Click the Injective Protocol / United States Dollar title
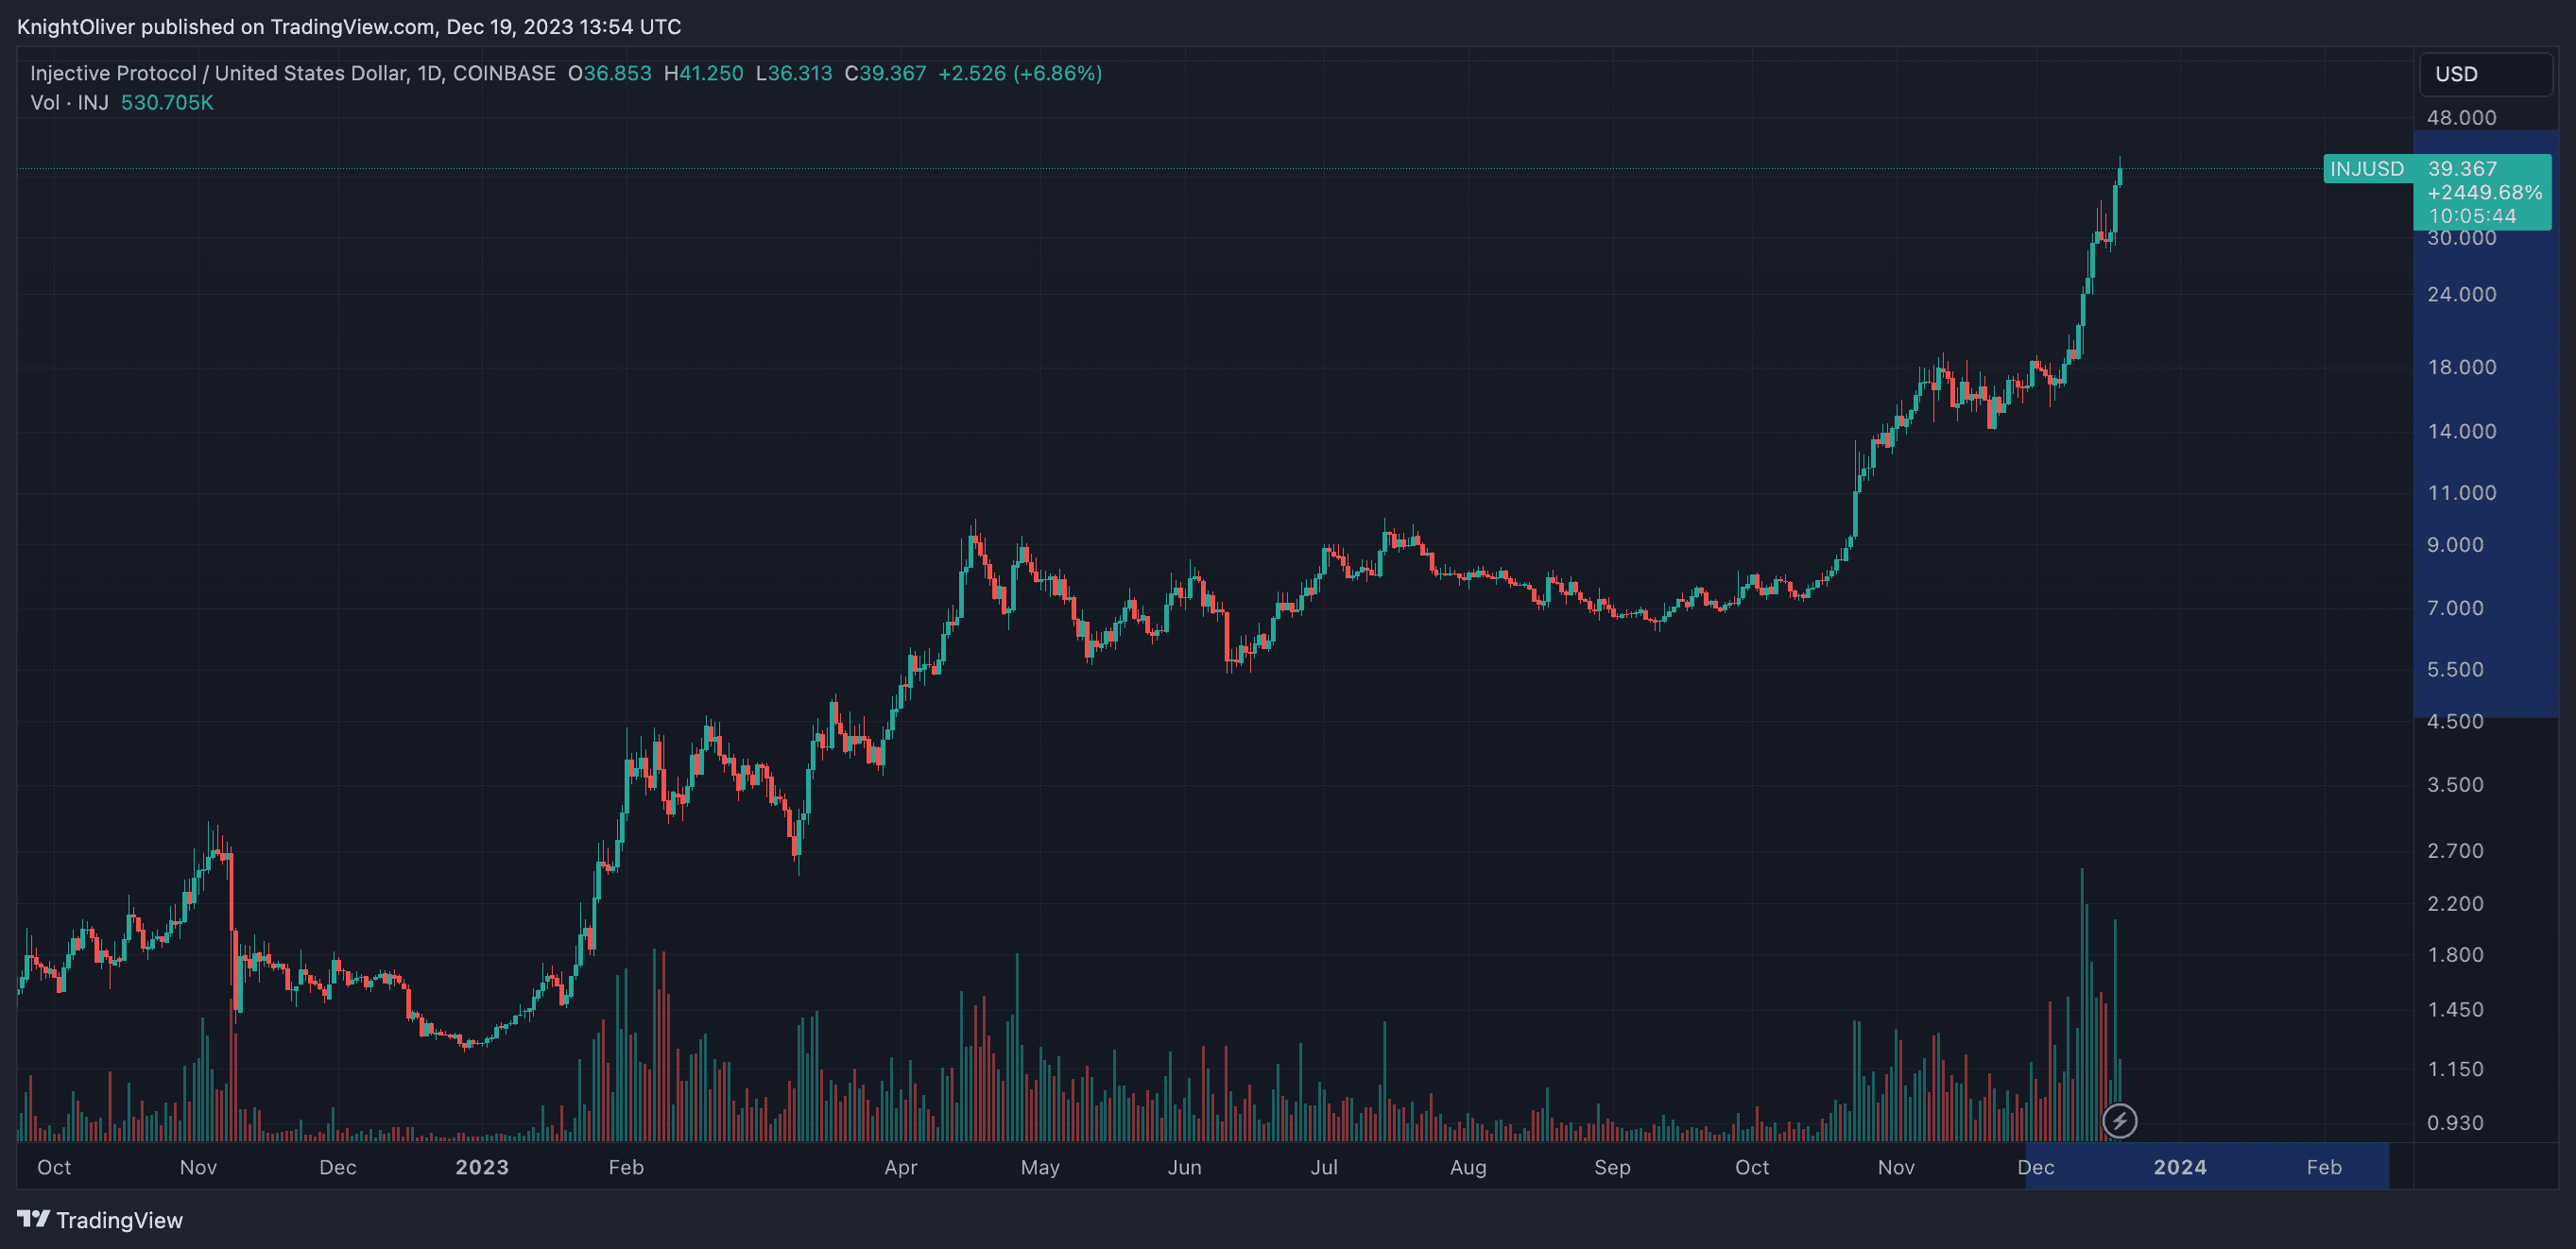The height and width of the screenshot is (1249, 2576). (x=219, y=73)
